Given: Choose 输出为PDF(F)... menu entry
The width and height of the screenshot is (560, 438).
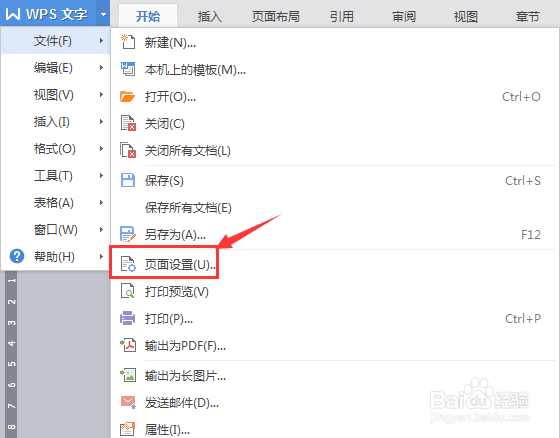Looking at the screenshot, I should tap(335, 345).
